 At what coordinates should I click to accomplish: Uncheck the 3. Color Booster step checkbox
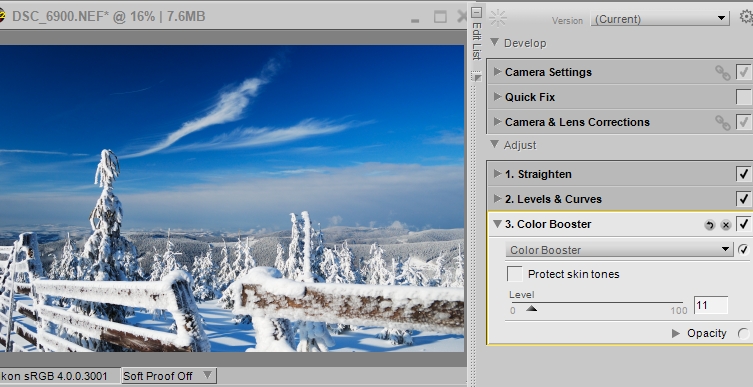point(744,224)
